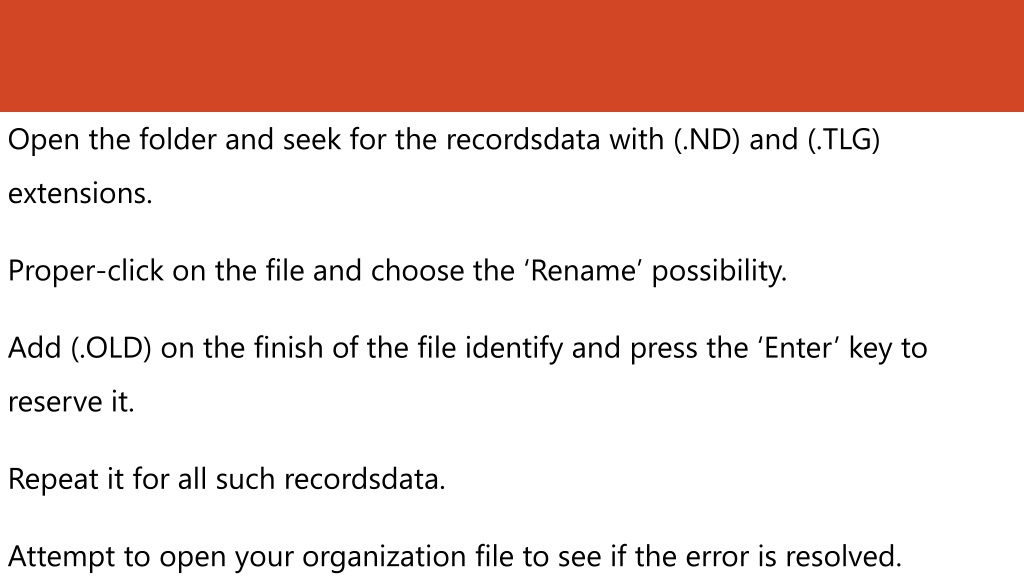1024x576 pixels.
Task: Click the '(.ND)' extension text
Action: 707,140
